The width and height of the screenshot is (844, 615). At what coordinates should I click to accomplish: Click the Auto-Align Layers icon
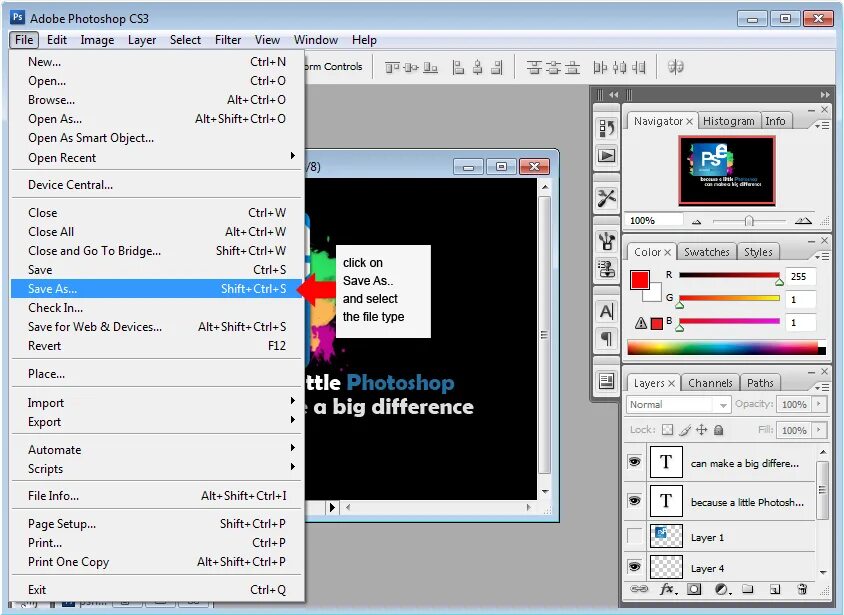point(676,67)
